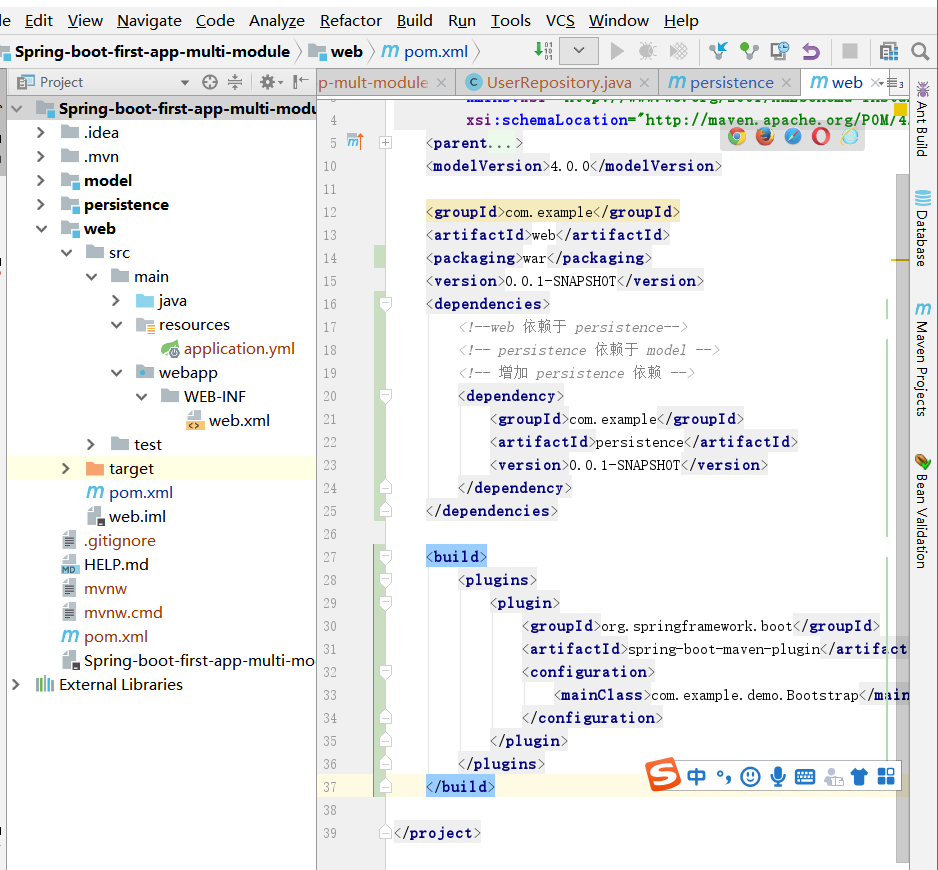The height and width of the screenshot is (870, 938).
Task: Activate the Sogou voice input microphone
Action: click(x=778, y=776)
